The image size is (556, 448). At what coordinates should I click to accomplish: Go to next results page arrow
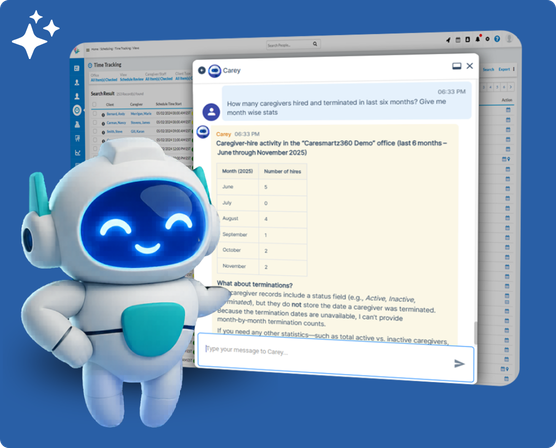(x=511, y=87)
